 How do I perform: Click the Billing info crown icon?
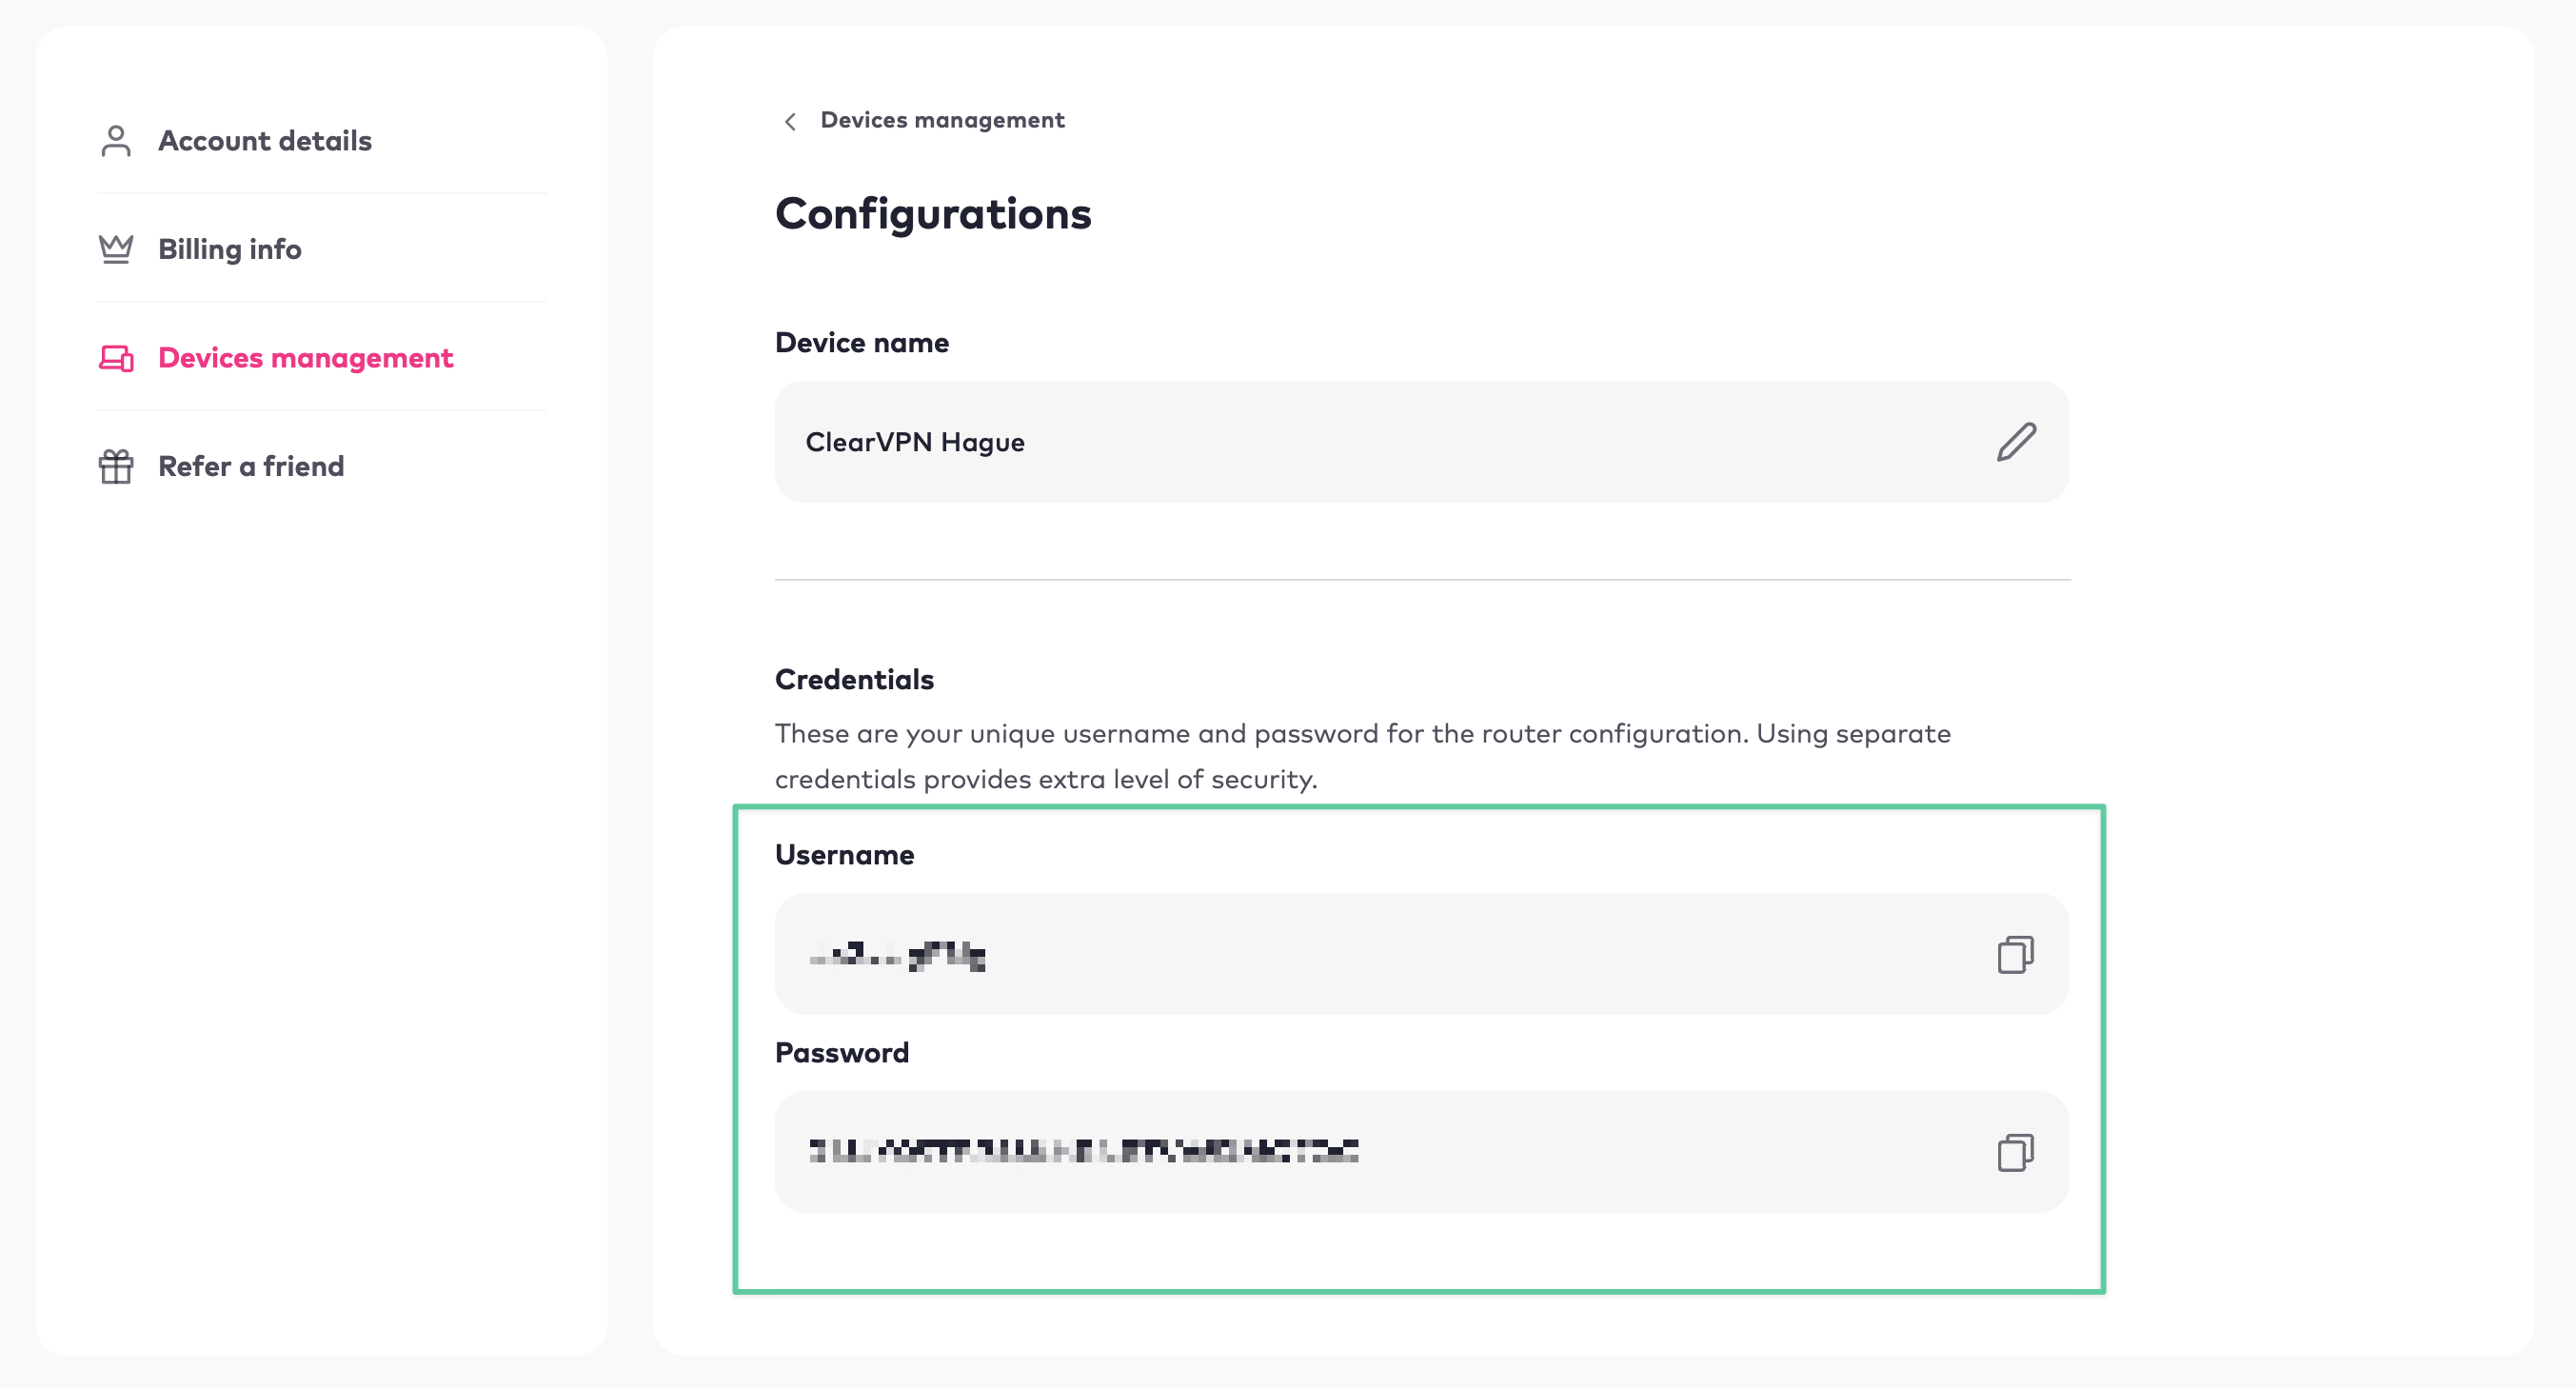(x=116, y=249)
